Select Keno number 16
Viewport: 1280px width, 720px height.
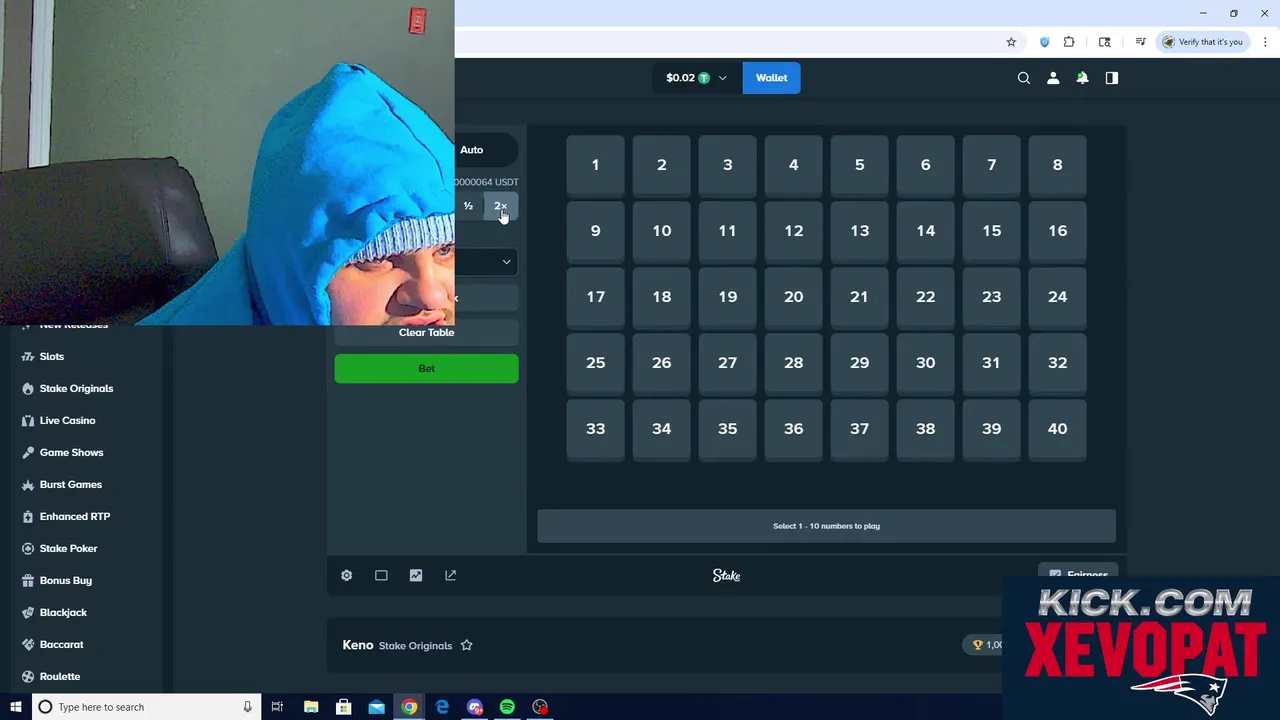click(x=1057, y=231)
